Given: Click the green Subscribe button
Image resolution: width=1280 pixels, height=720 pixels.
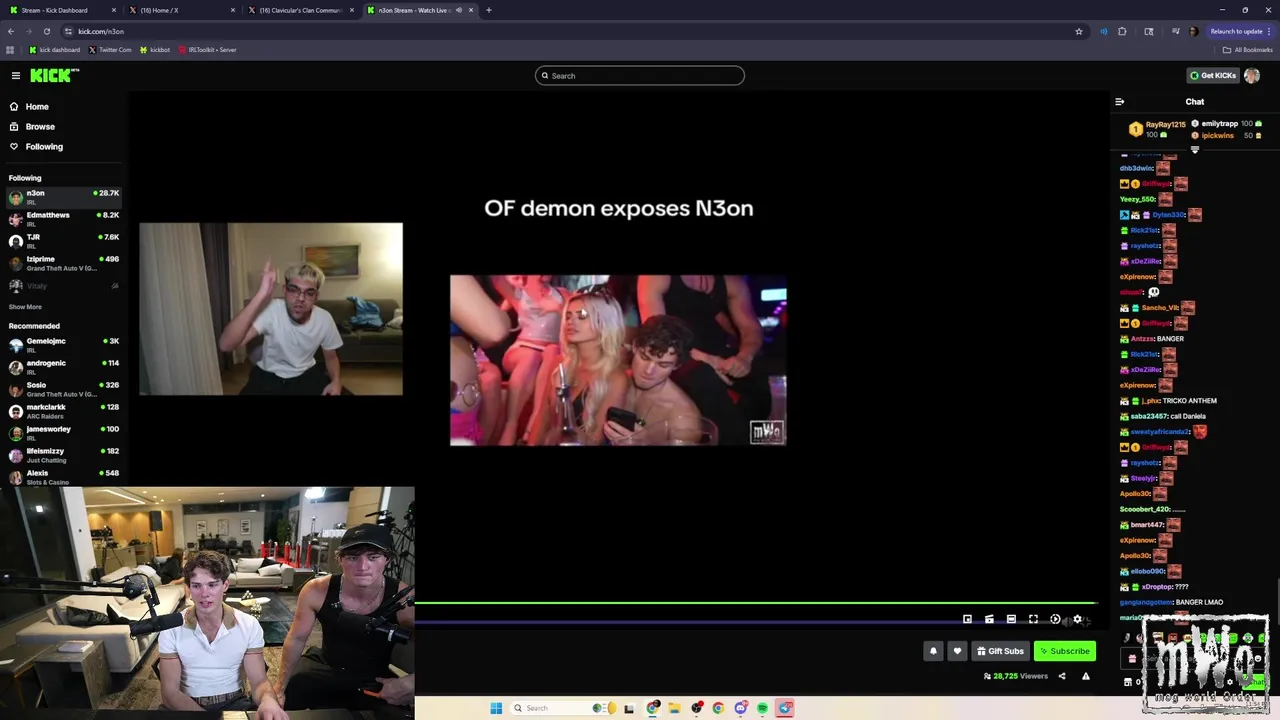Looking at the screenshot, I should [x=1065, y=651].
